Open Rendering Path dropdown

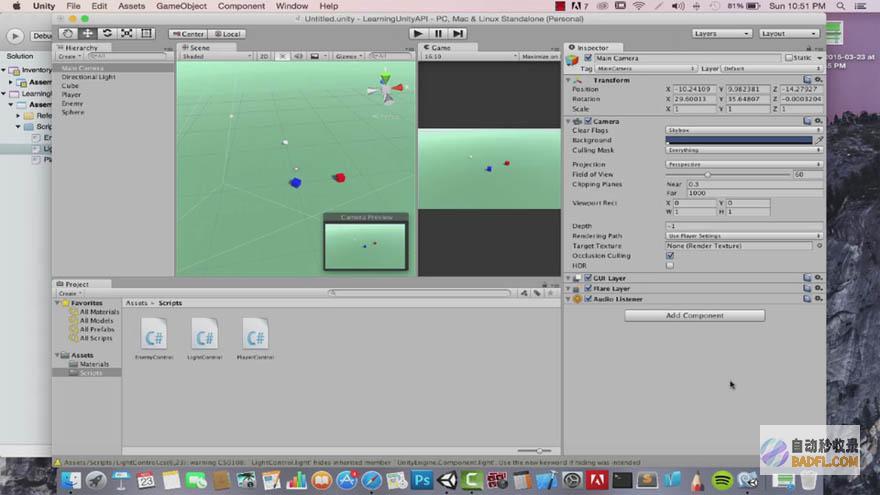tap(744, 236)
